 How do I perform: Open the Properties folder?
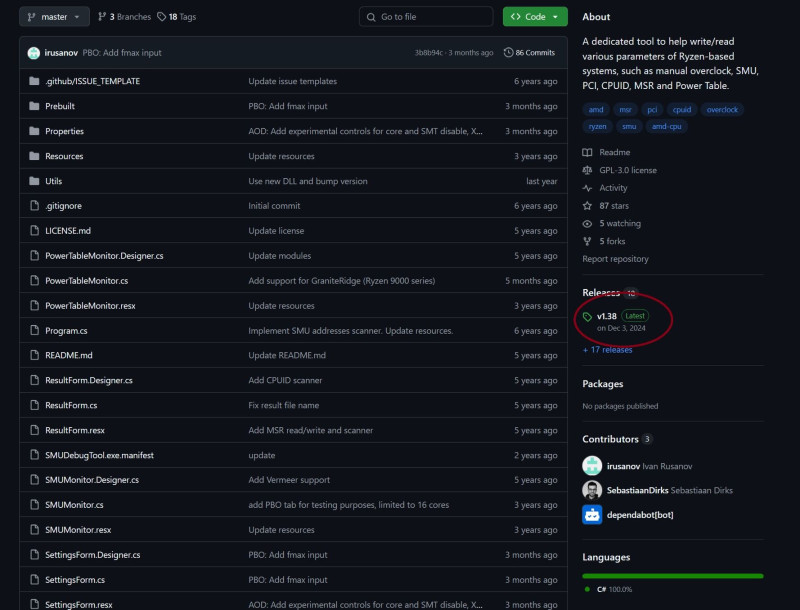64,131
